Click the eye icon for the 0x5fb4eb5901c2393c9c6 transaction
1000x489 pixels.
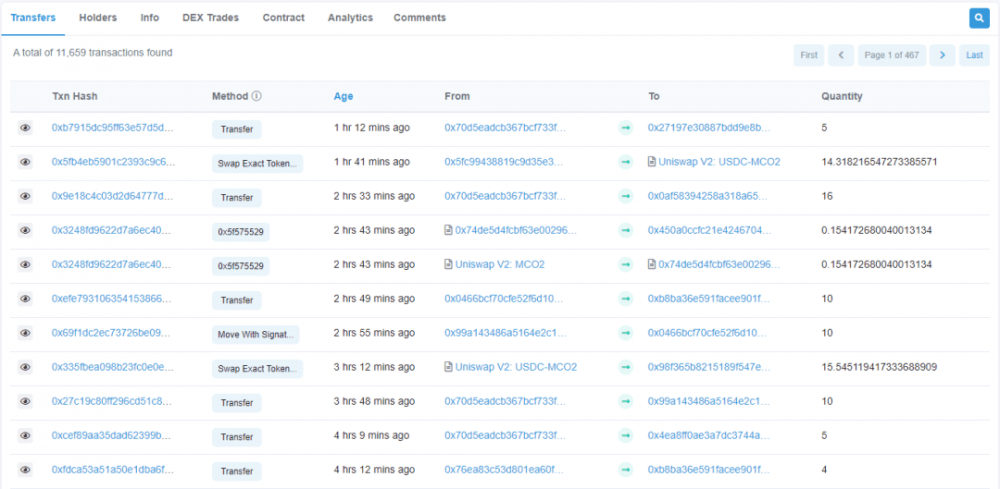(26, 162)
